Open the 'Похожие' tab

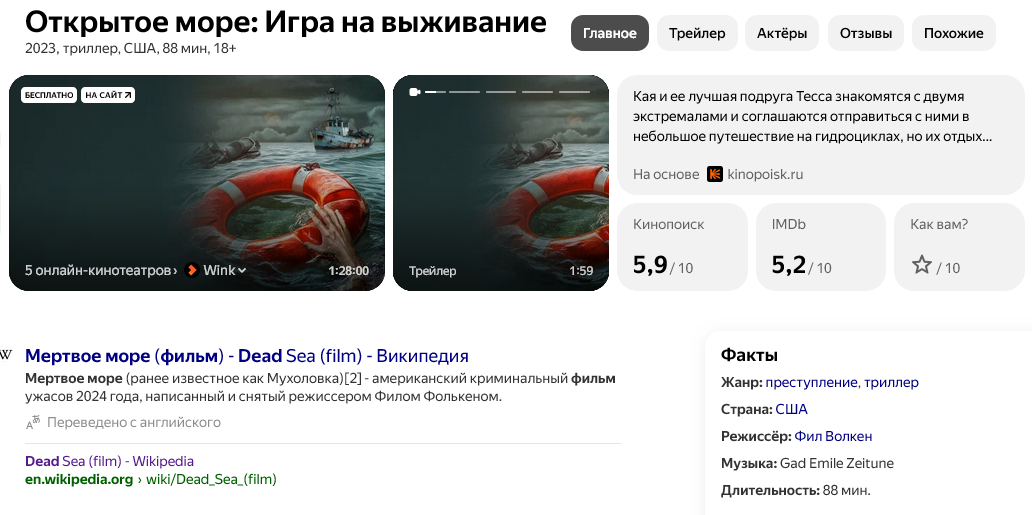coord(954,33)
